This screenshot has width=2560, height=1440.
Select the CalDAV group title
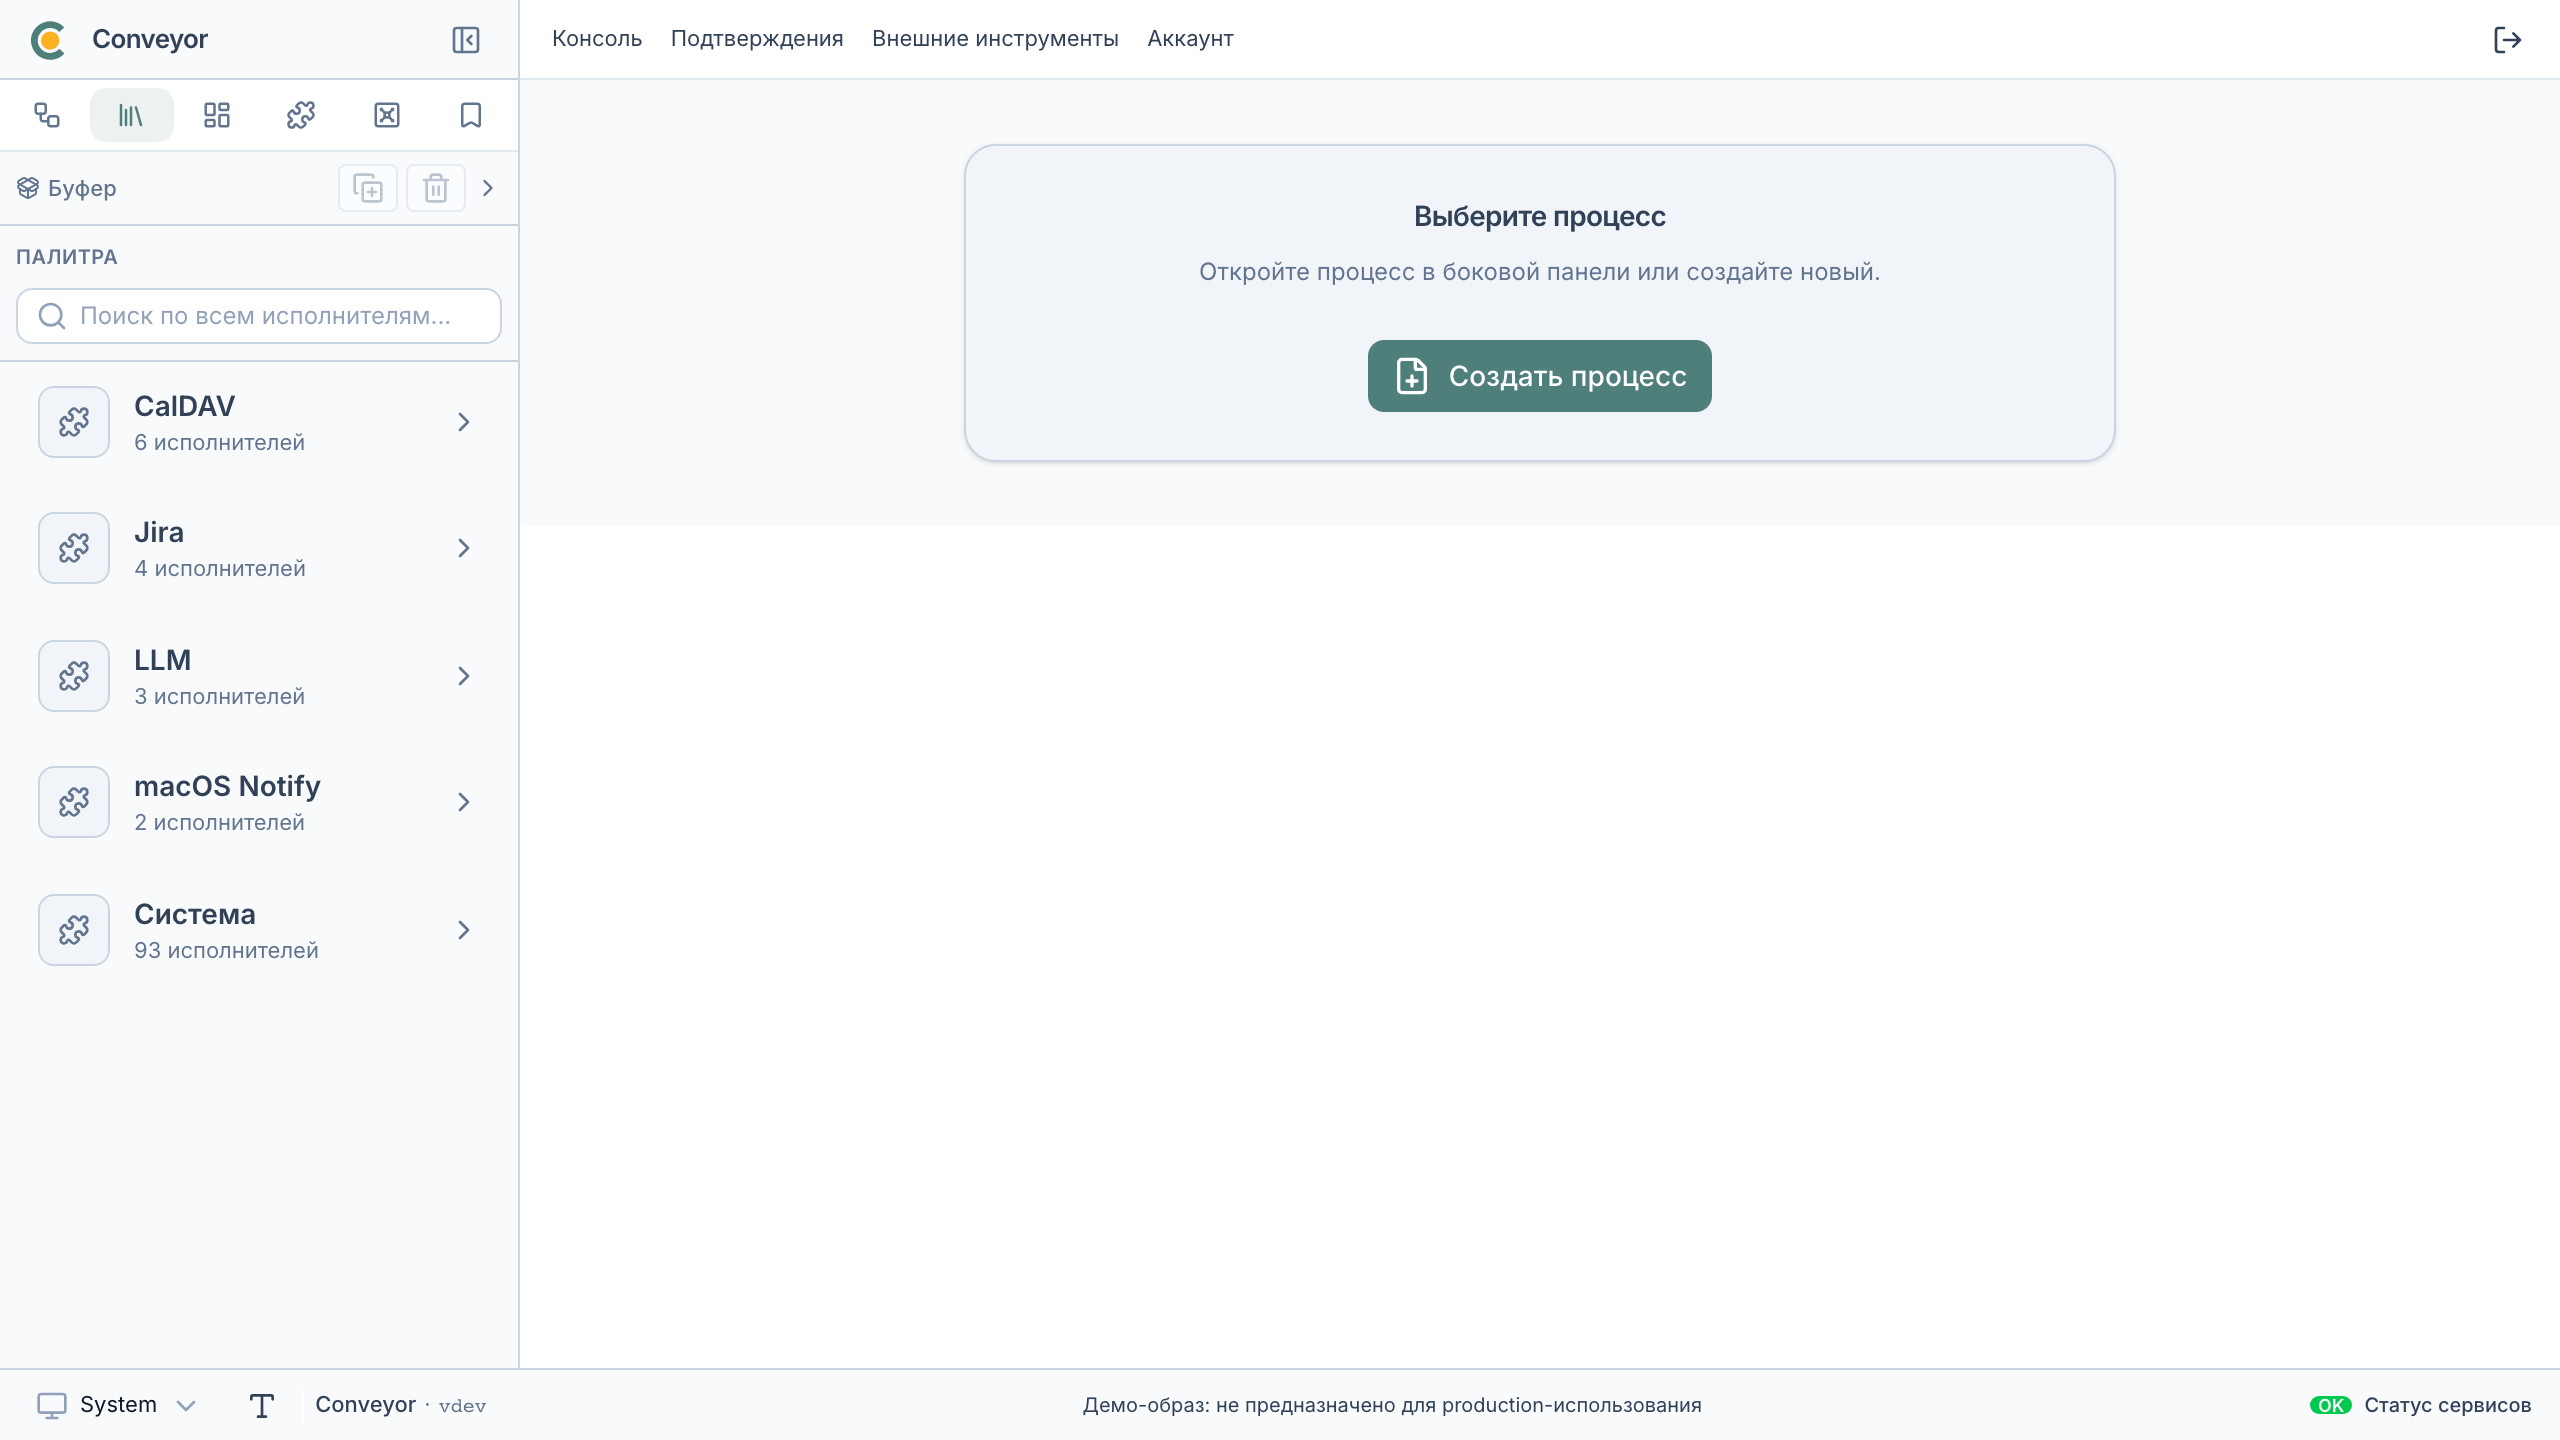pyautogui.click(x=185, y=406)
